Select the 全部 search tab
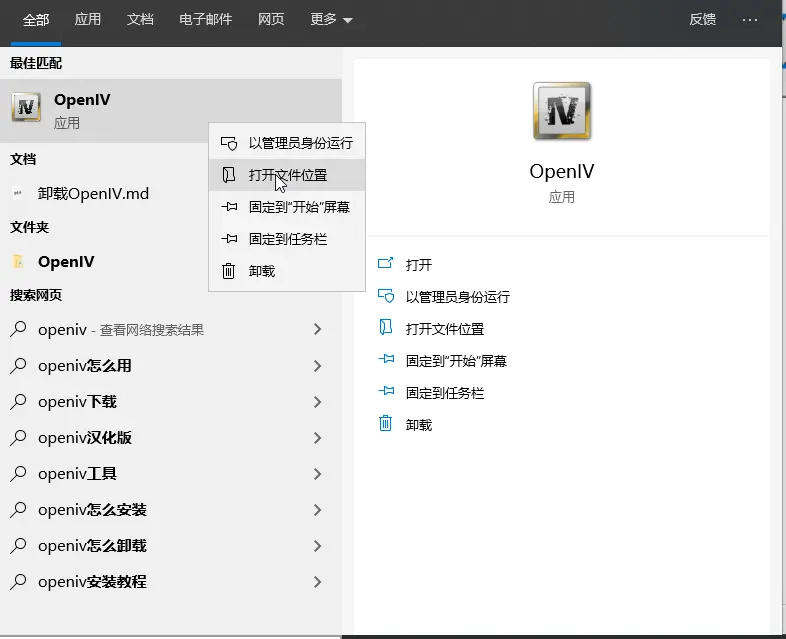This screenshot has height=639, width=786. click(x=36, y=20)
